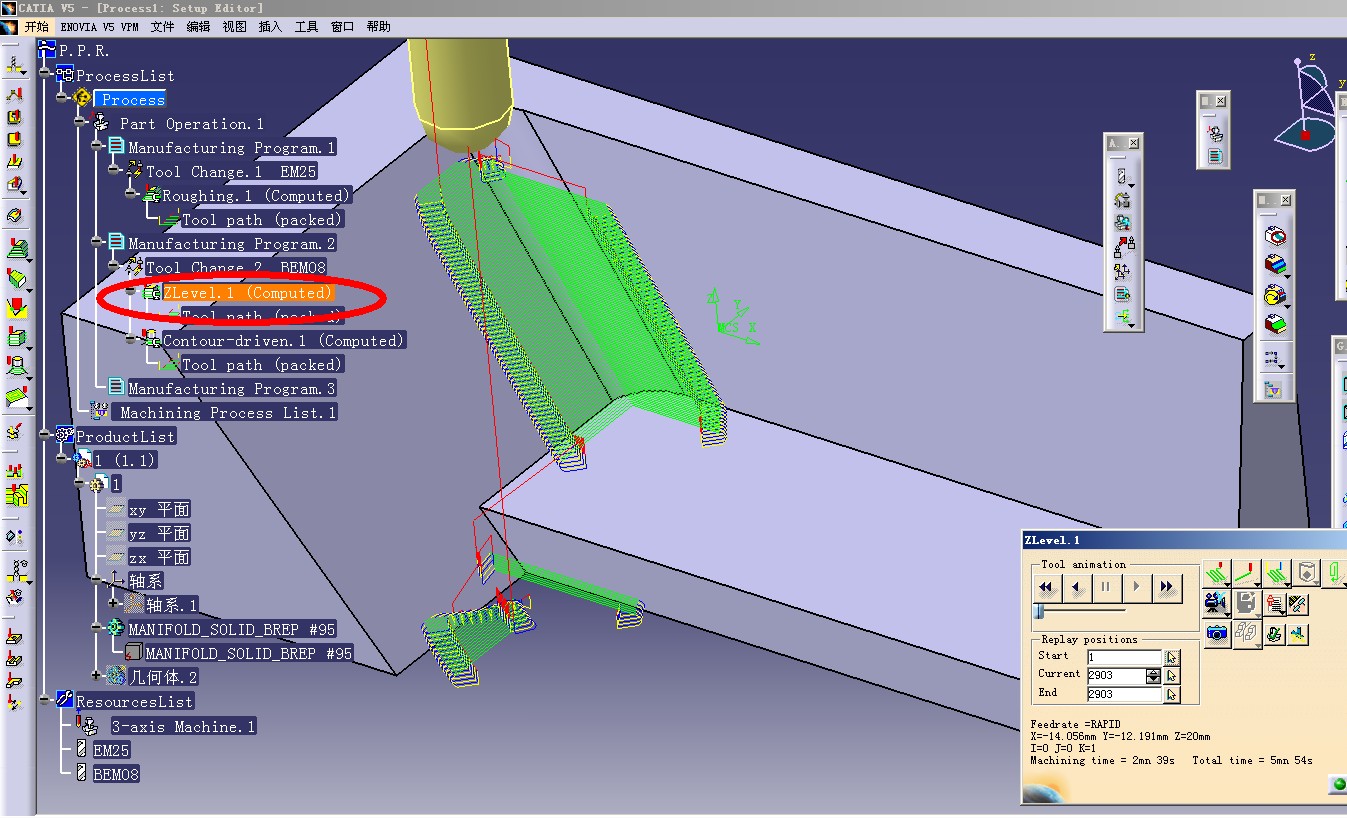Select the BEM08 tool resource

[116, 774]
